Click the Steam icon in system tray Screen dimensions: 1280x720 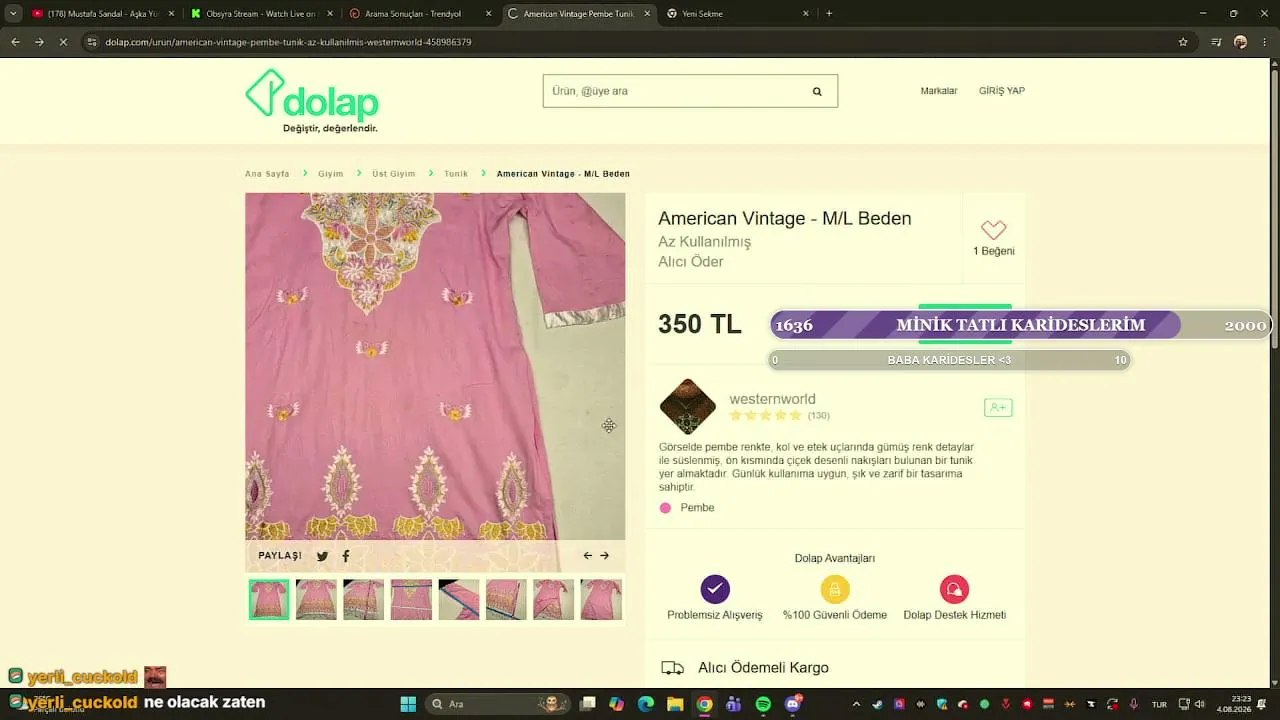[x=877, y=704]
